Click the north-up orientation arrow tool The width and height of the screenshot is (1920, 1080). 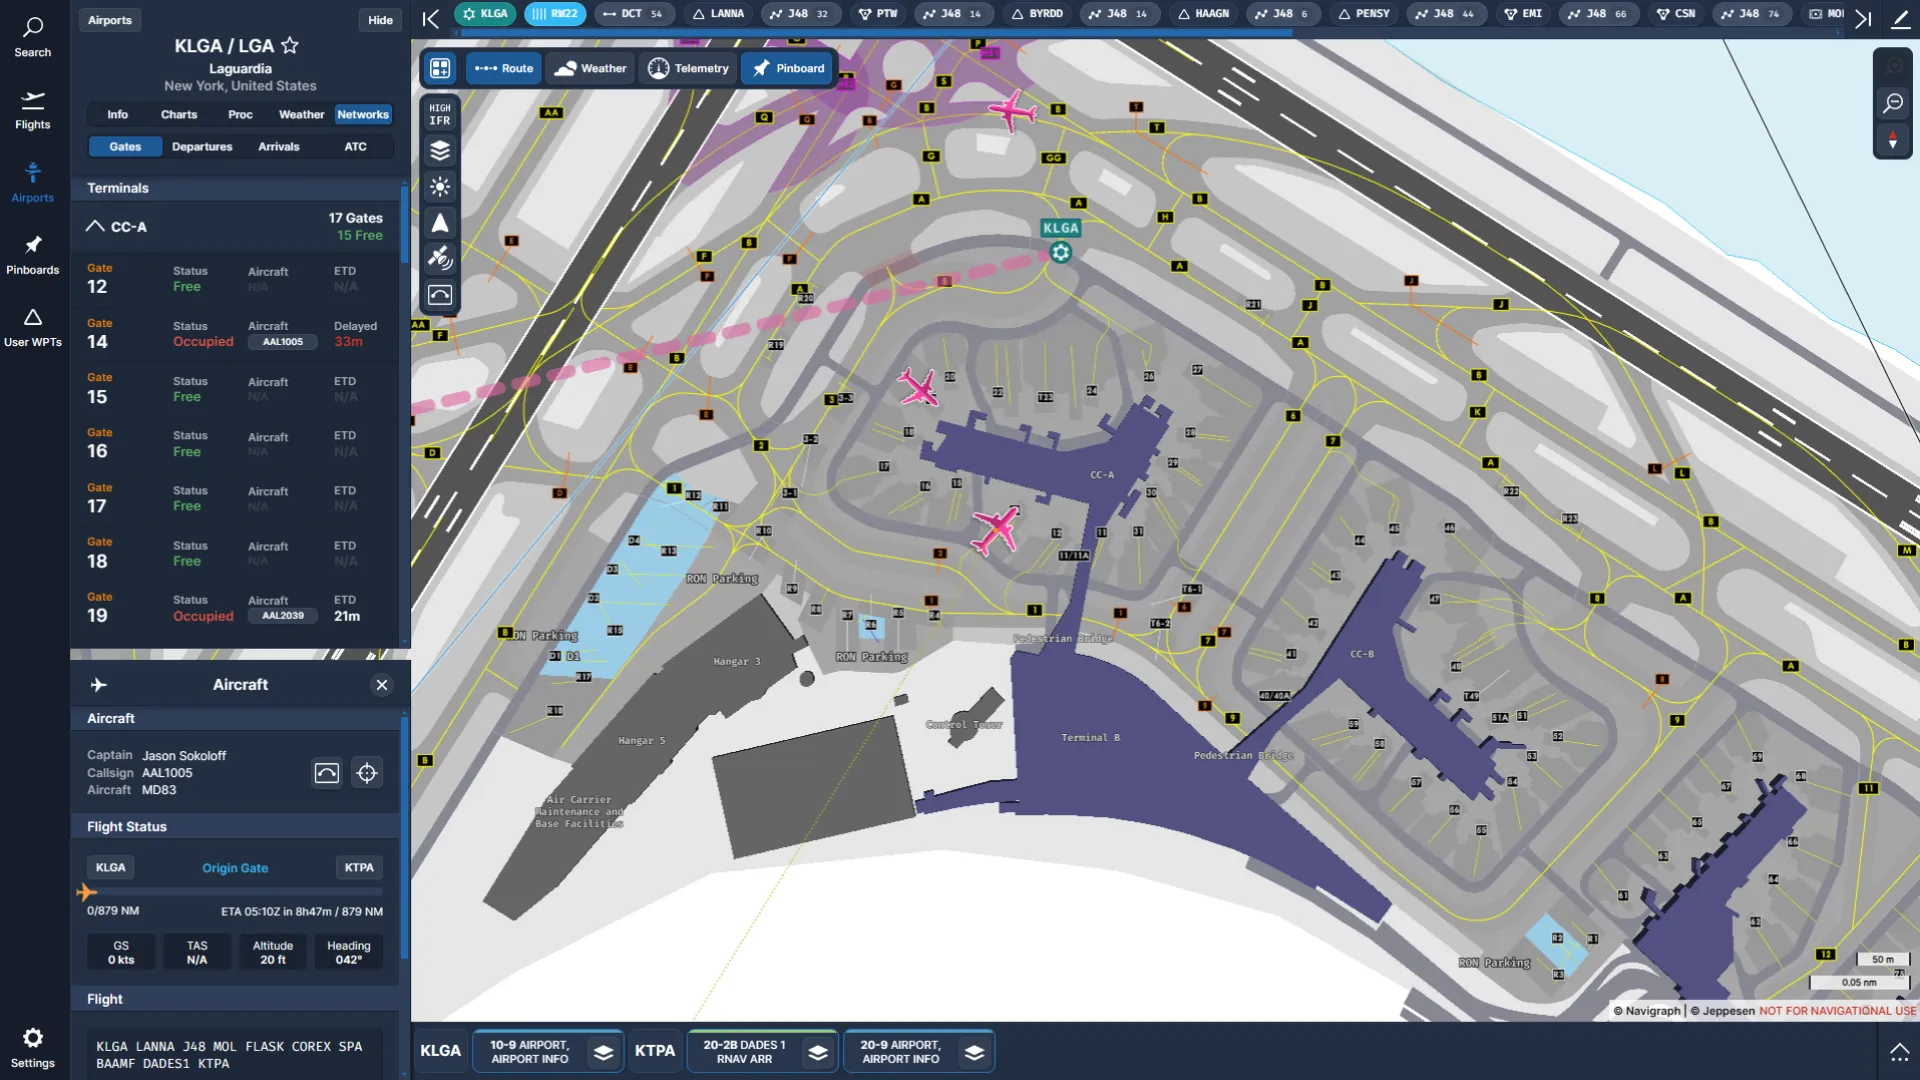click(x=441, y=223)
